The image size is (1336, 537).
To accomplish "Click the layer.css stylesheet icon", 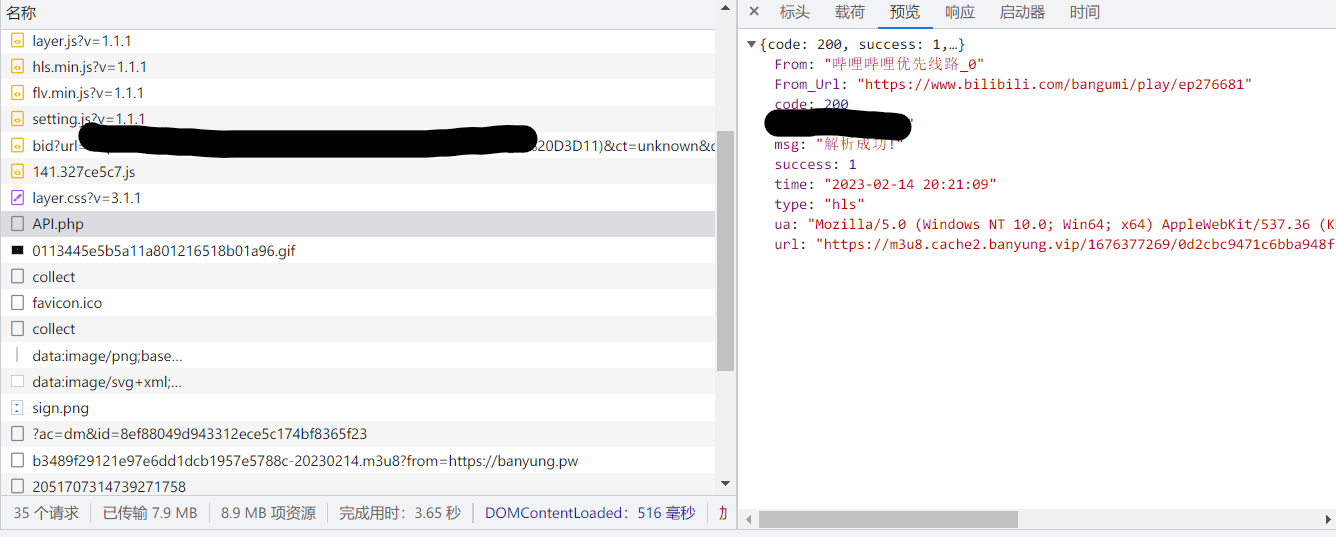I will 17,198.
